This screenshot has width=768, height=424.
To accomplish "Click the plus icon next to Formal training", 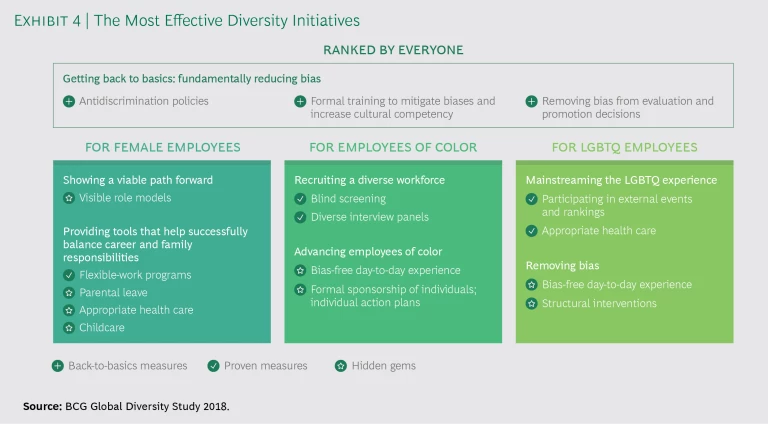I will (x=300, y=102).
